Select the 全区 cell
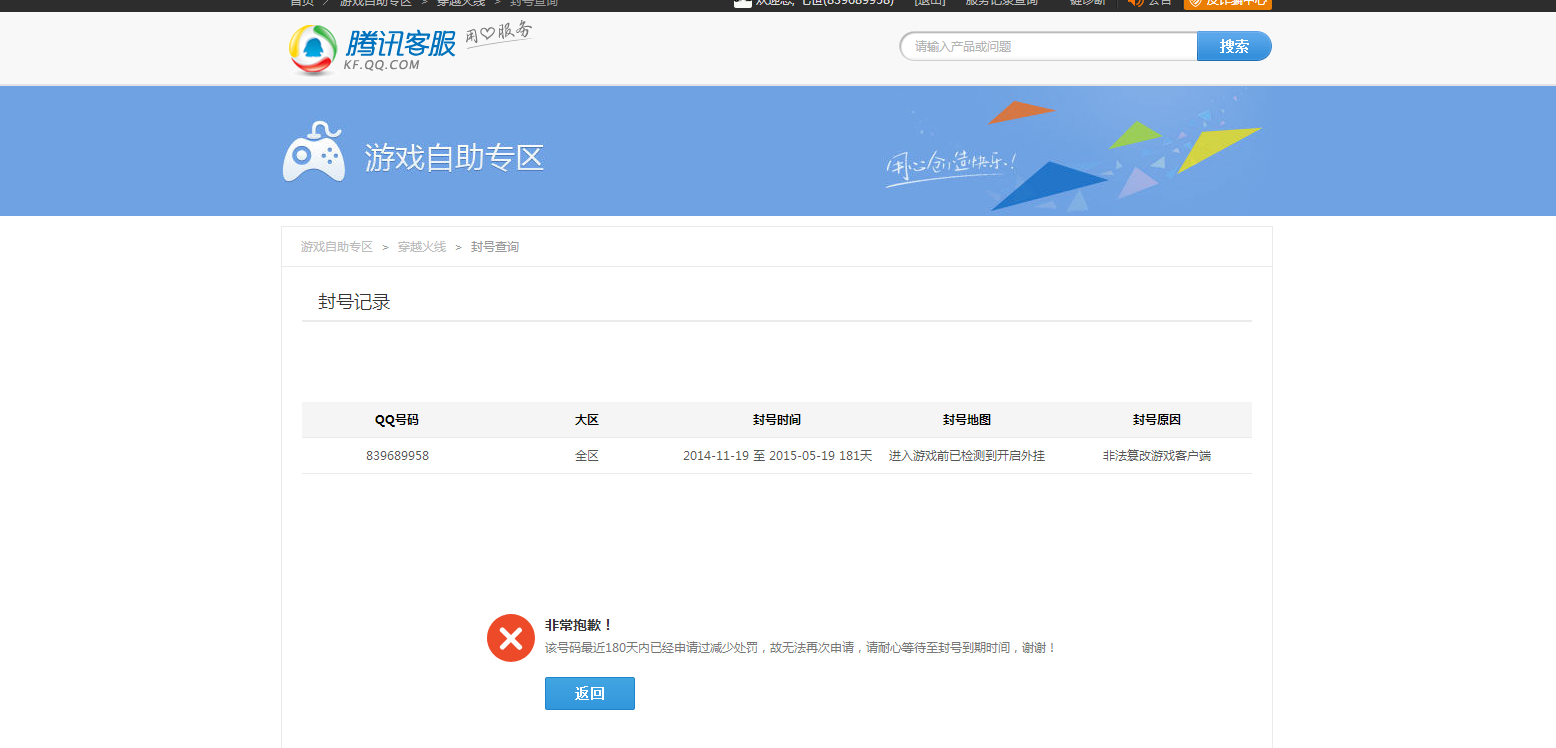The height and width of the screenshot is (748, 1556). click(x=587, y=456)
